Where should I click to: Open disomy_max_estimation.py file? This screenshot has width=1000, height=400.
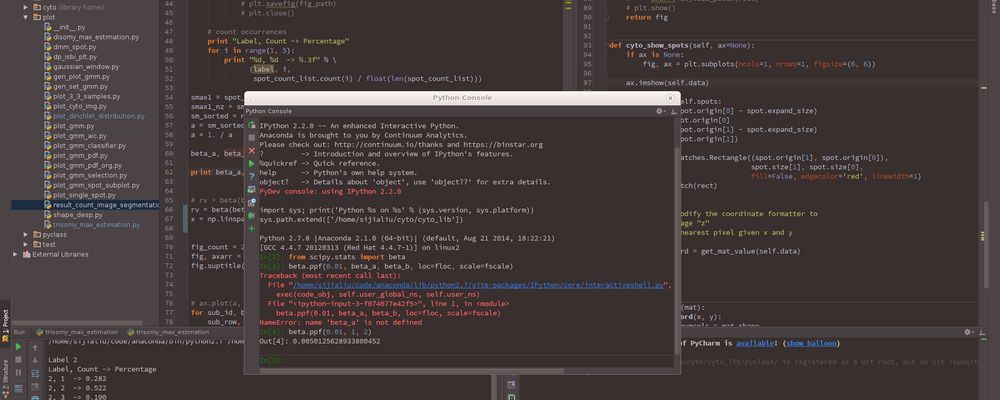pos(96,37)
